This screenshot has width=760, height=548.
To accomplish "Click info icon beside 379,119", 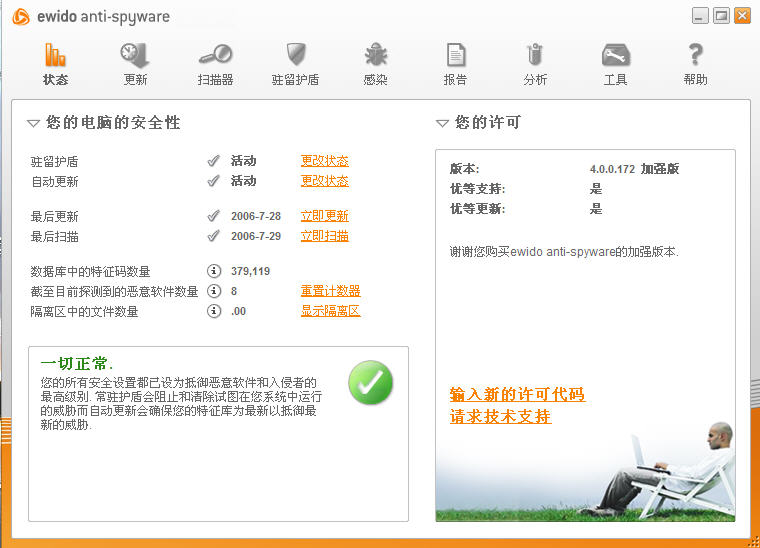I will coord(214,271).
